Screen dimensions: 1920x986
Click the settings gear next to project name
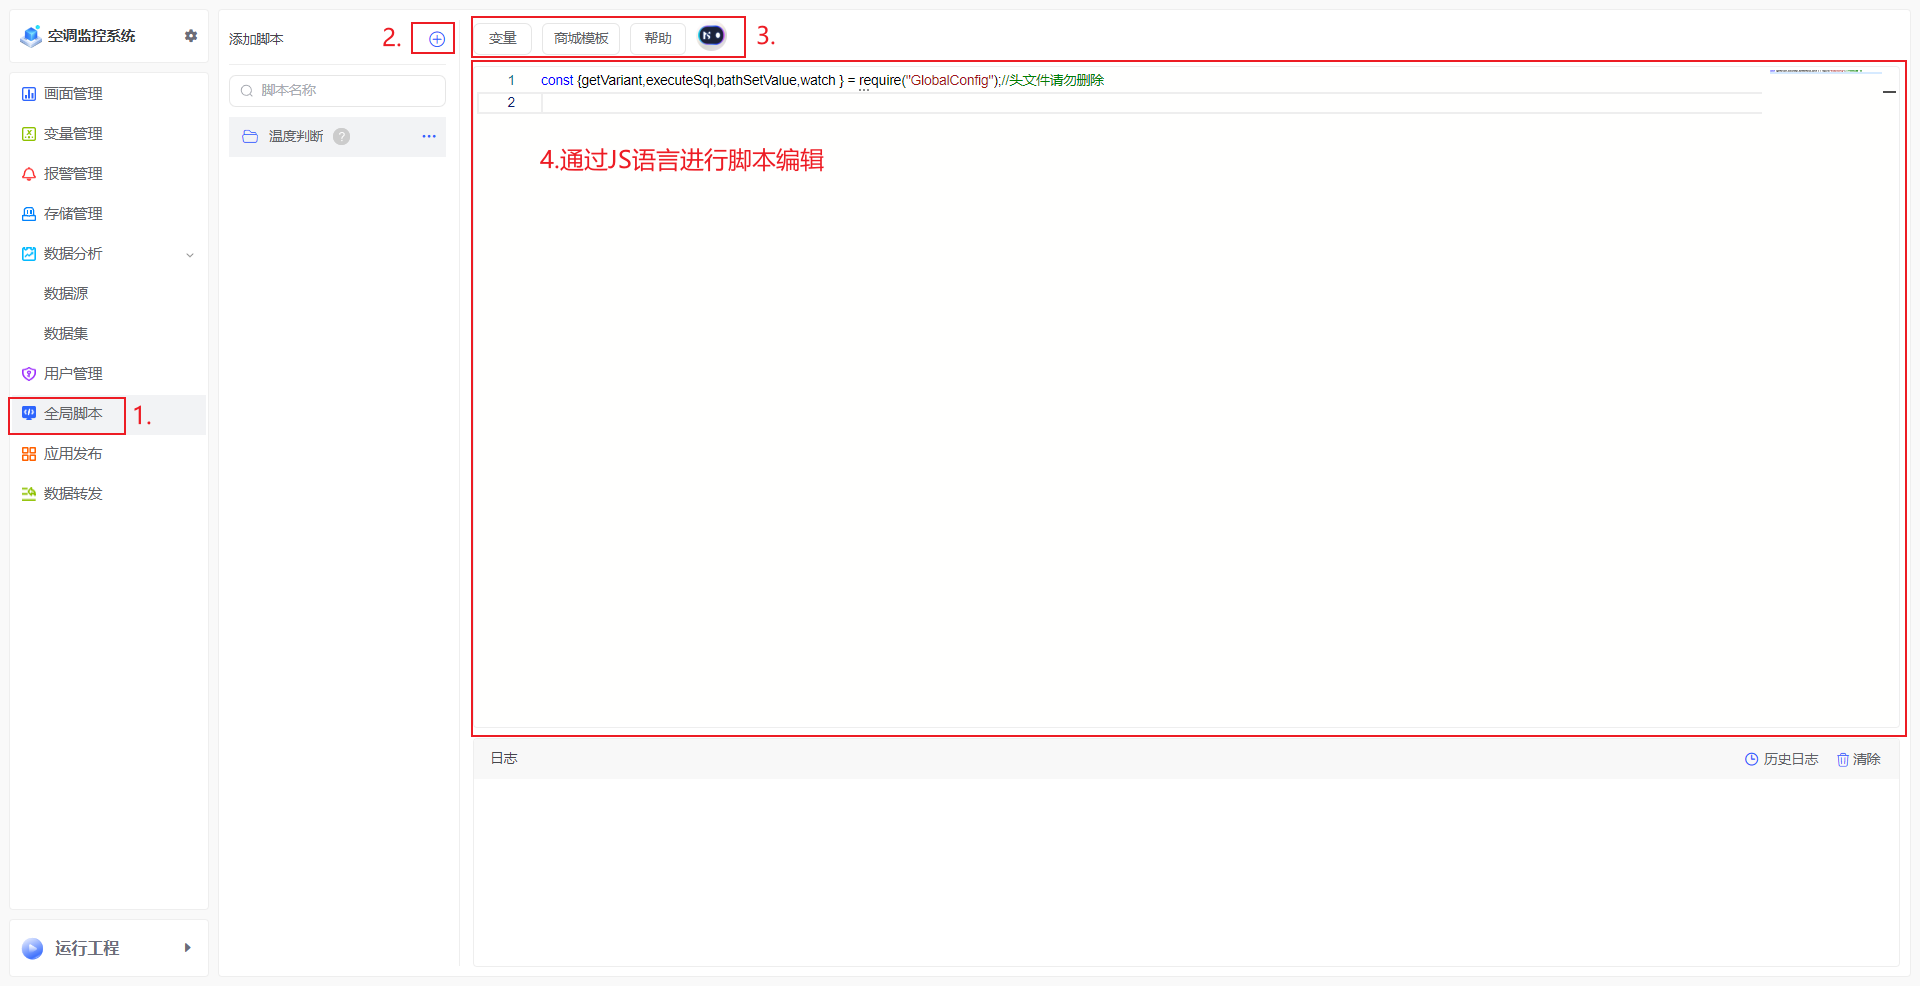pyautogui.click(x=190, y=36)
